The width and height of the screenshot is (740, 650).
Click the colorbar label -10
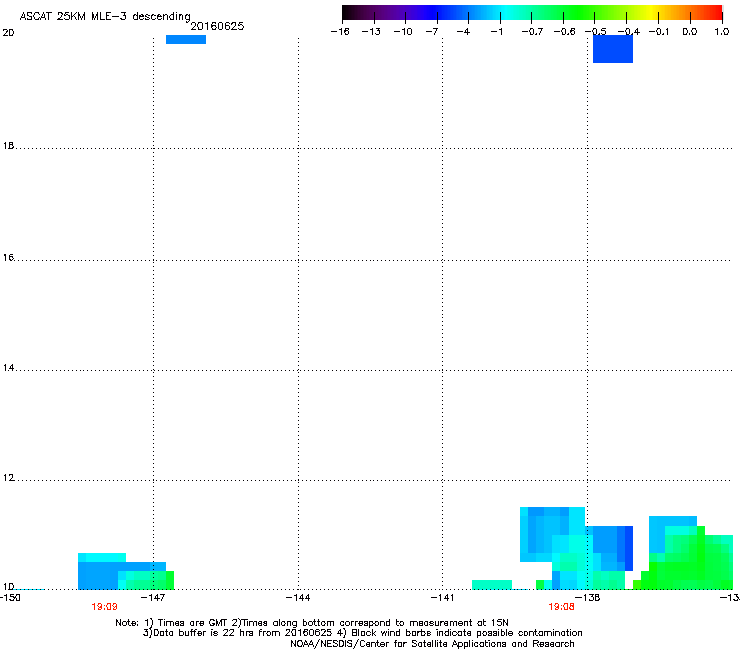click(403, 32)
